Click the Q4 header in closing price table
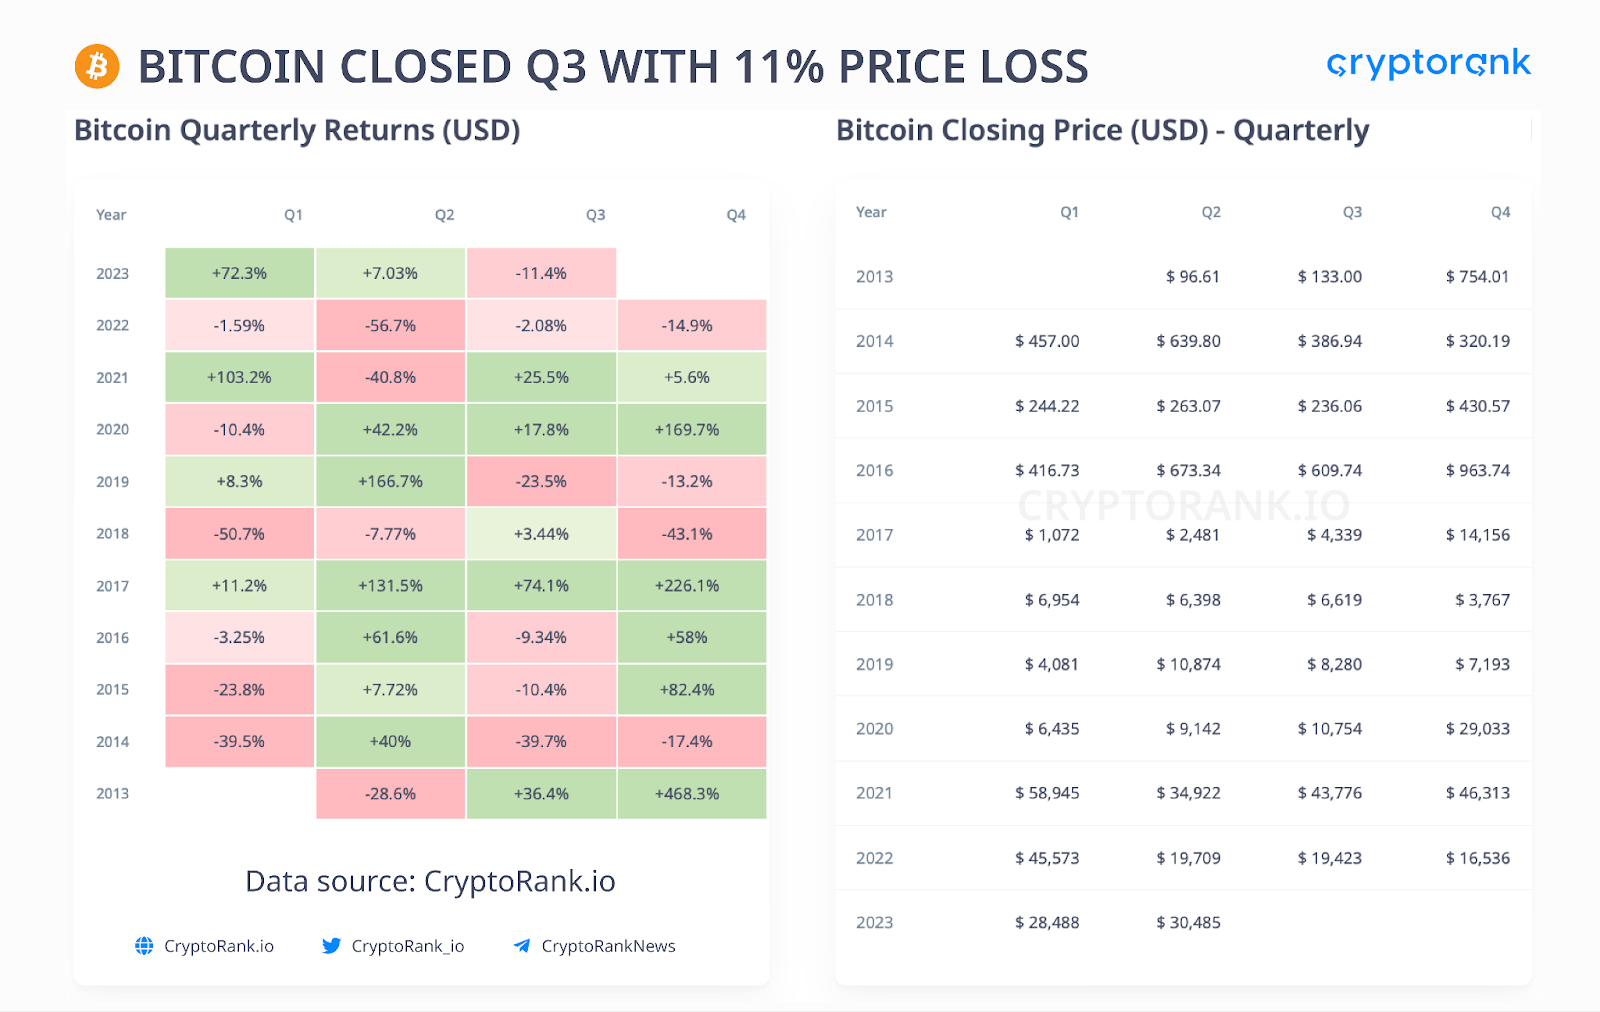The width and height of the screenshot is (1600, 1012). (1500, 212)
